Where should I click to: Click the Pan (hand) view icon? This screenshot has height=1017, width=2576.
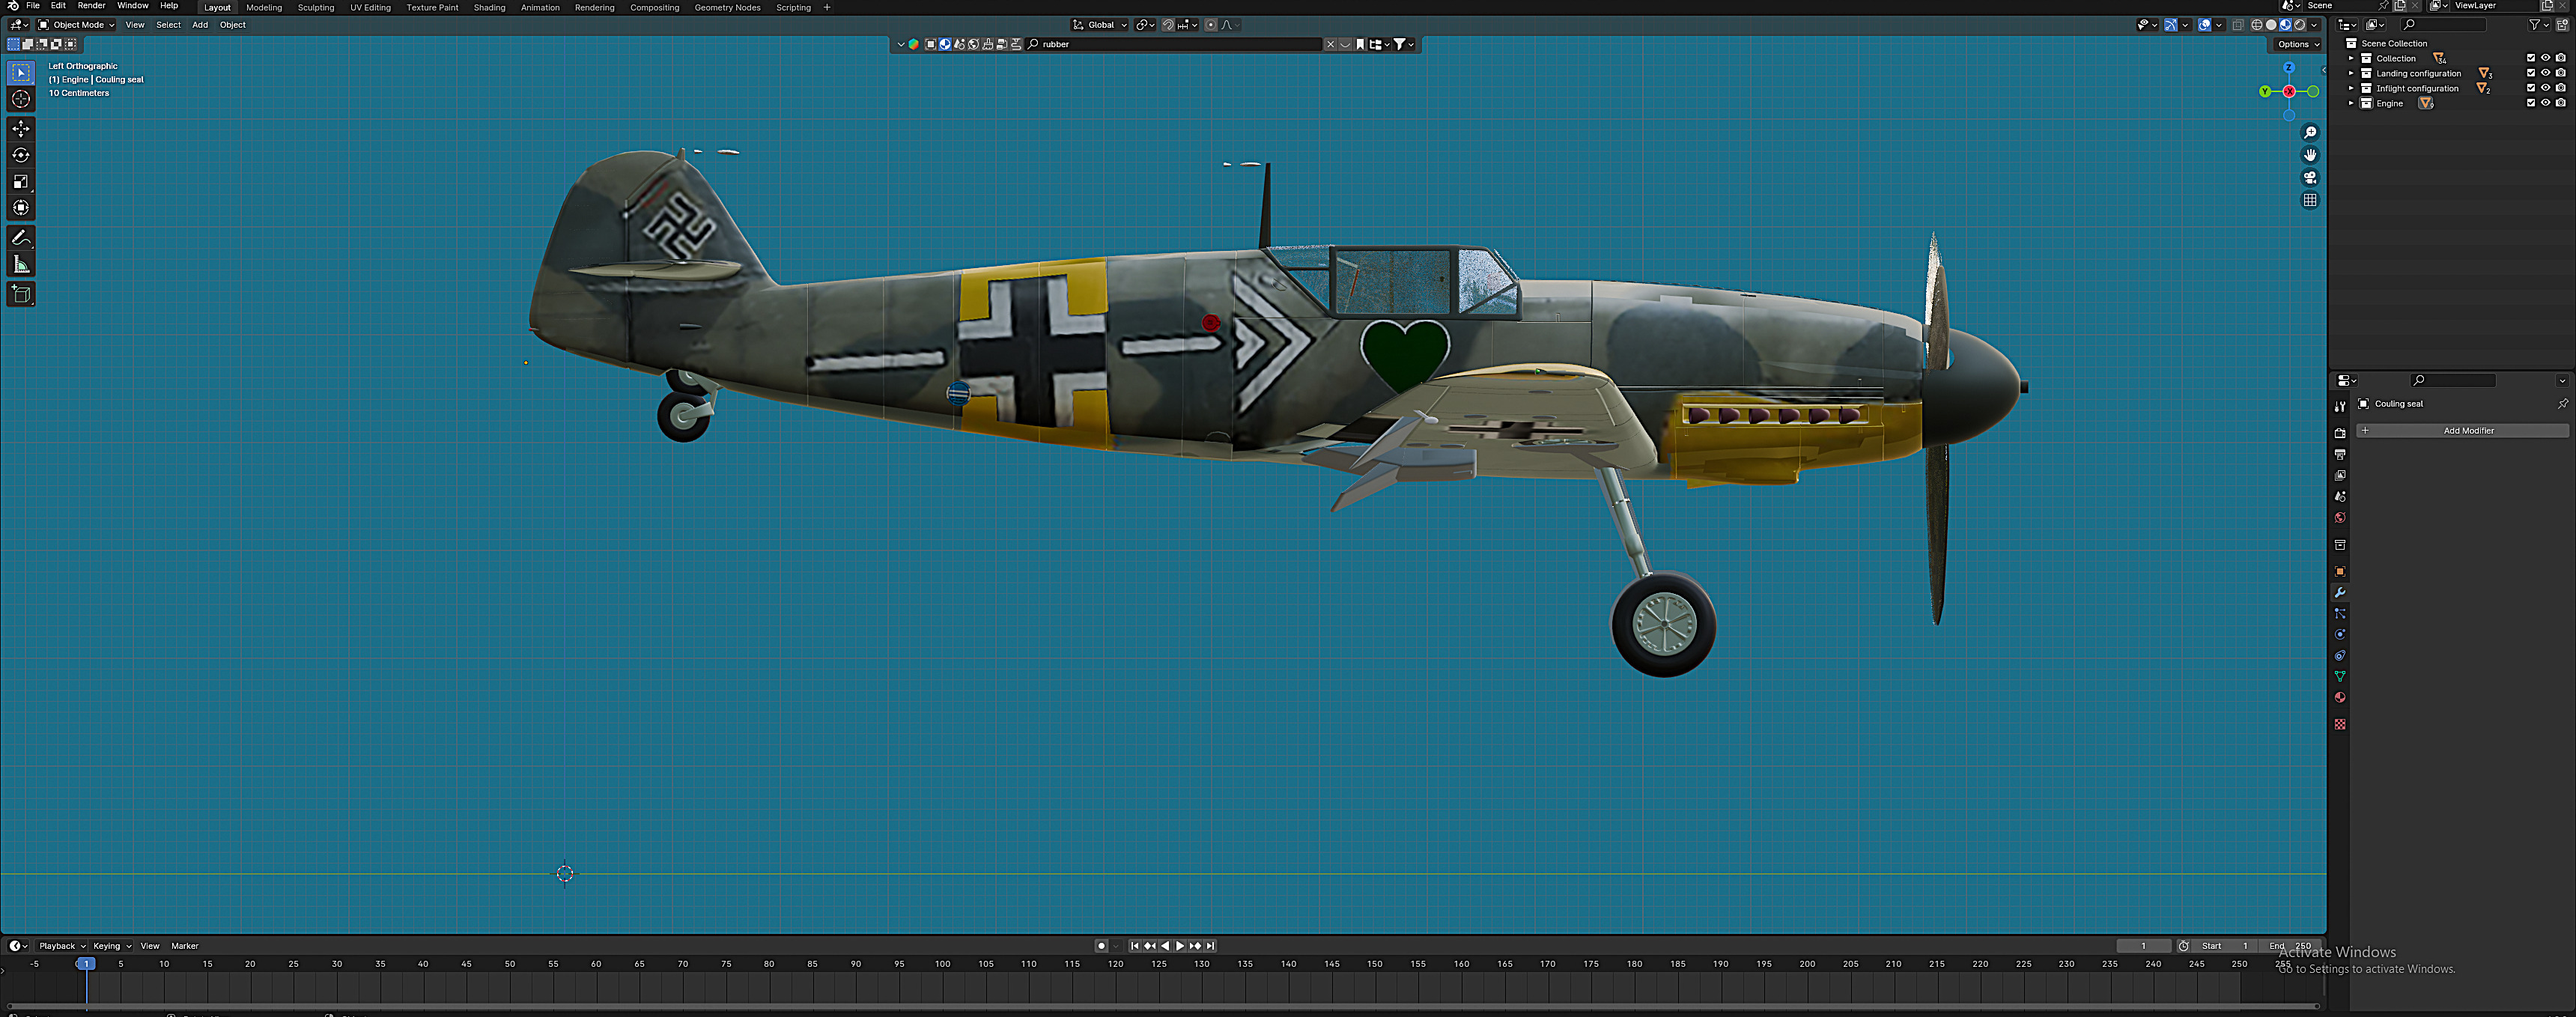click(2310, 155)
